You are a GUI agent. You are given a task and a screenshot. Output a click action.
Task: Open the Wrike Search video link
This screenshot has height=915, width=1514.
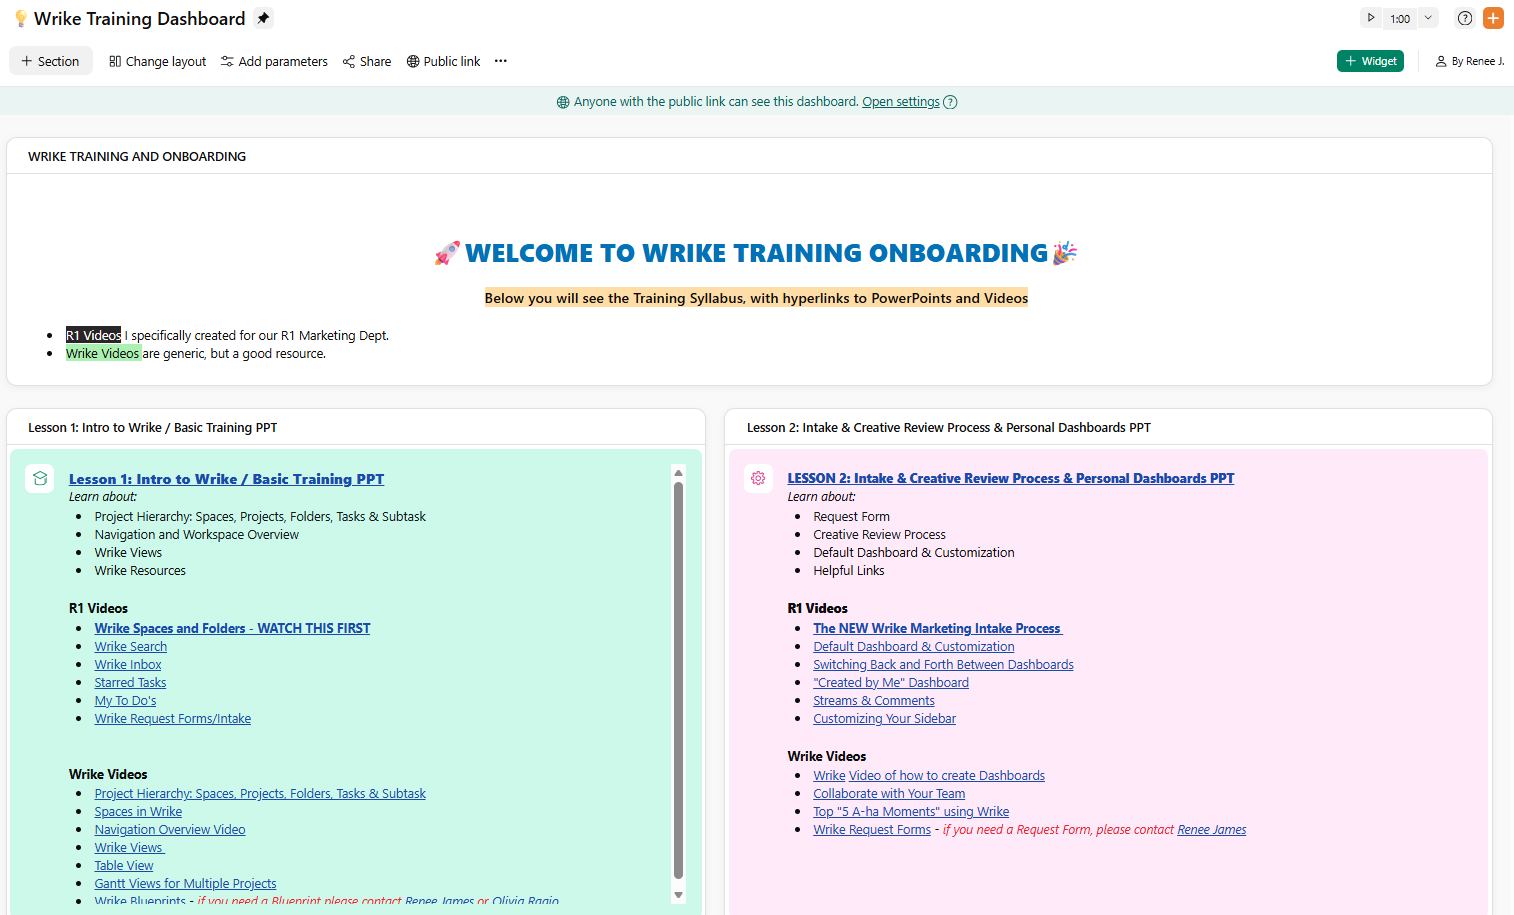tap(131, 647)
